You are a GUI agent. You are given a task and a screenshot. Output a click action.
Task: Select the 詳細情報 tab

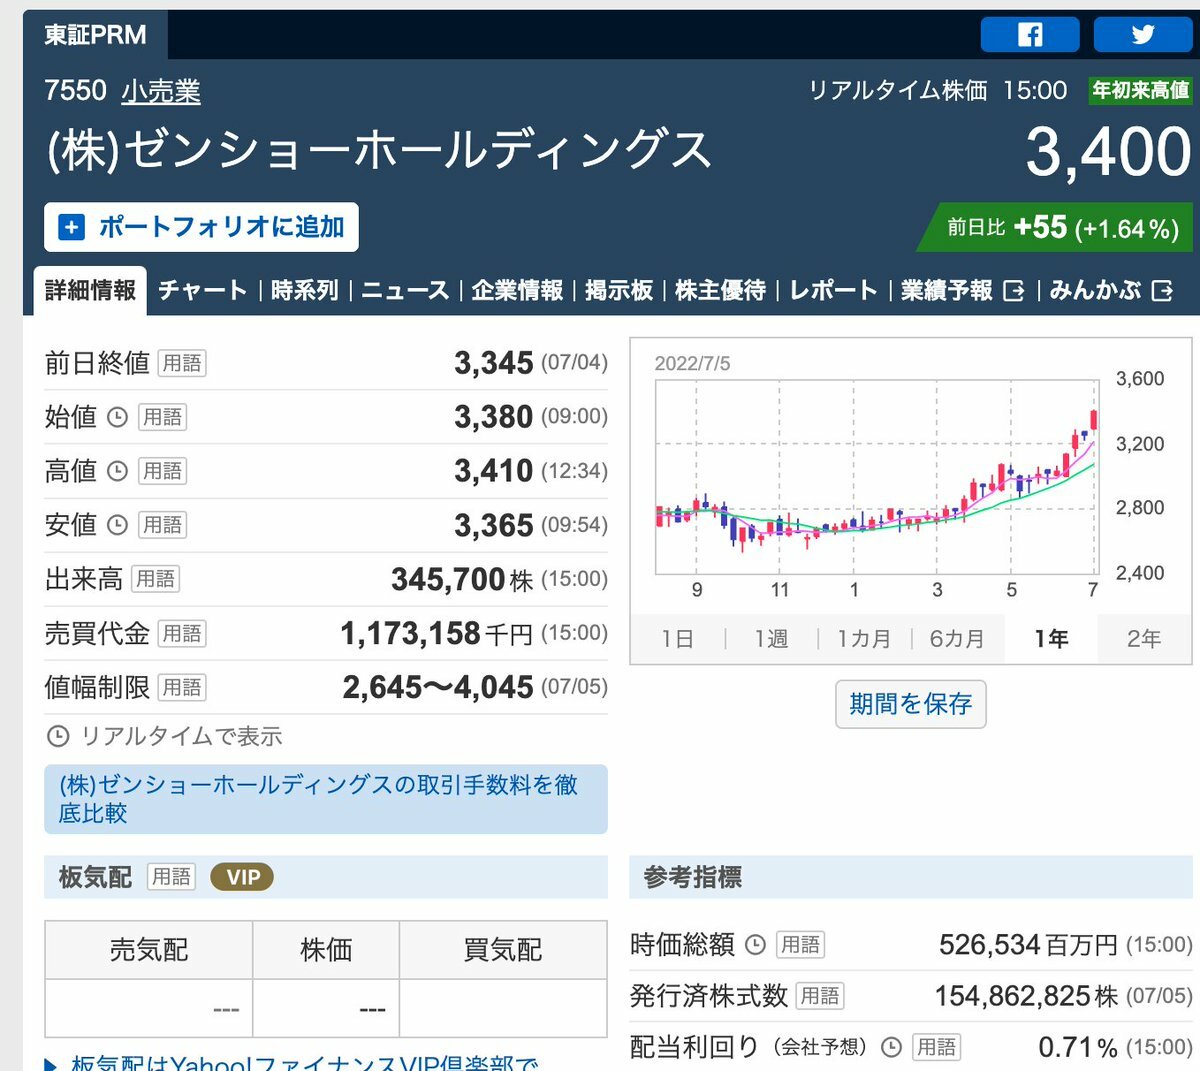(90, 291)
